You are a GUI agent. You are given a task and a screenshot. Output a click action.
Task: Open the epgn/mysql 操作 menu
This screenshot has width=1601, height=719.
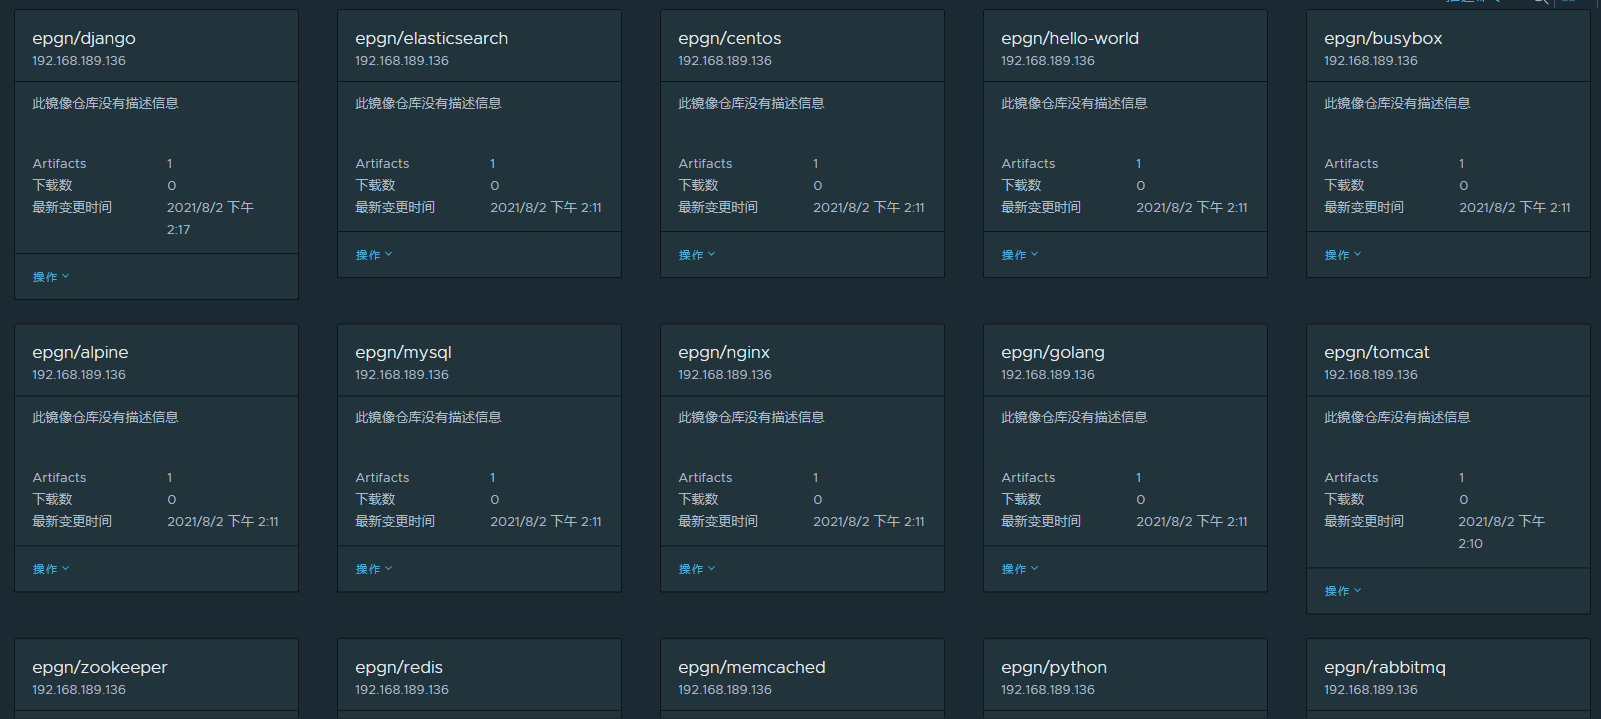(x=373, y=569)
